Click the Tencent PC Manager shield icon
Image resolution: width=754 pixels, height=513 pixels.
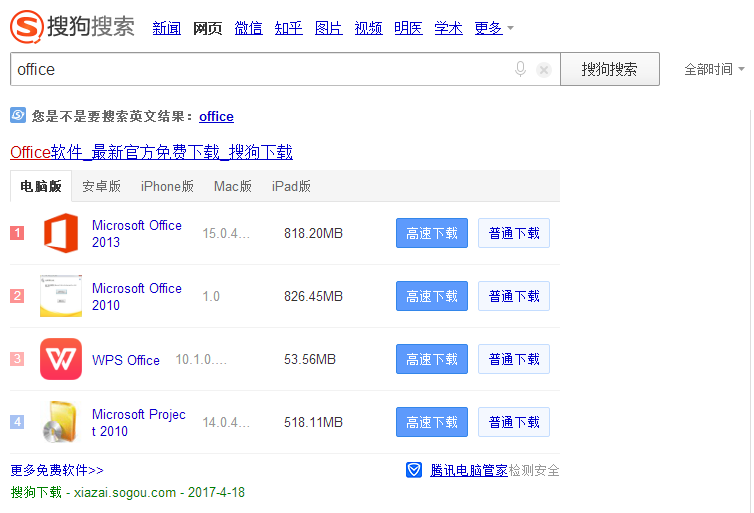click(414, 470)
